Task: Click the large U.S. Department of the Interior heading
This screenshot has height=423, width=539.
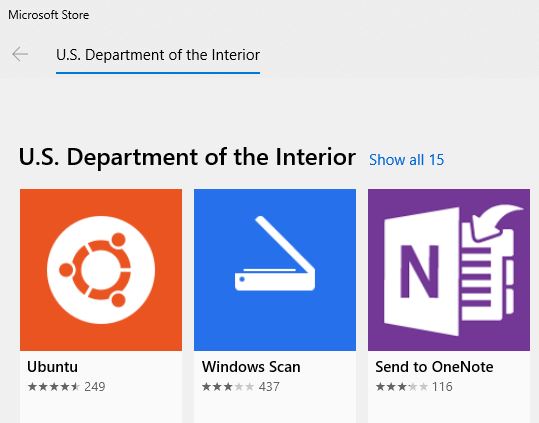Action: [187, 157]
